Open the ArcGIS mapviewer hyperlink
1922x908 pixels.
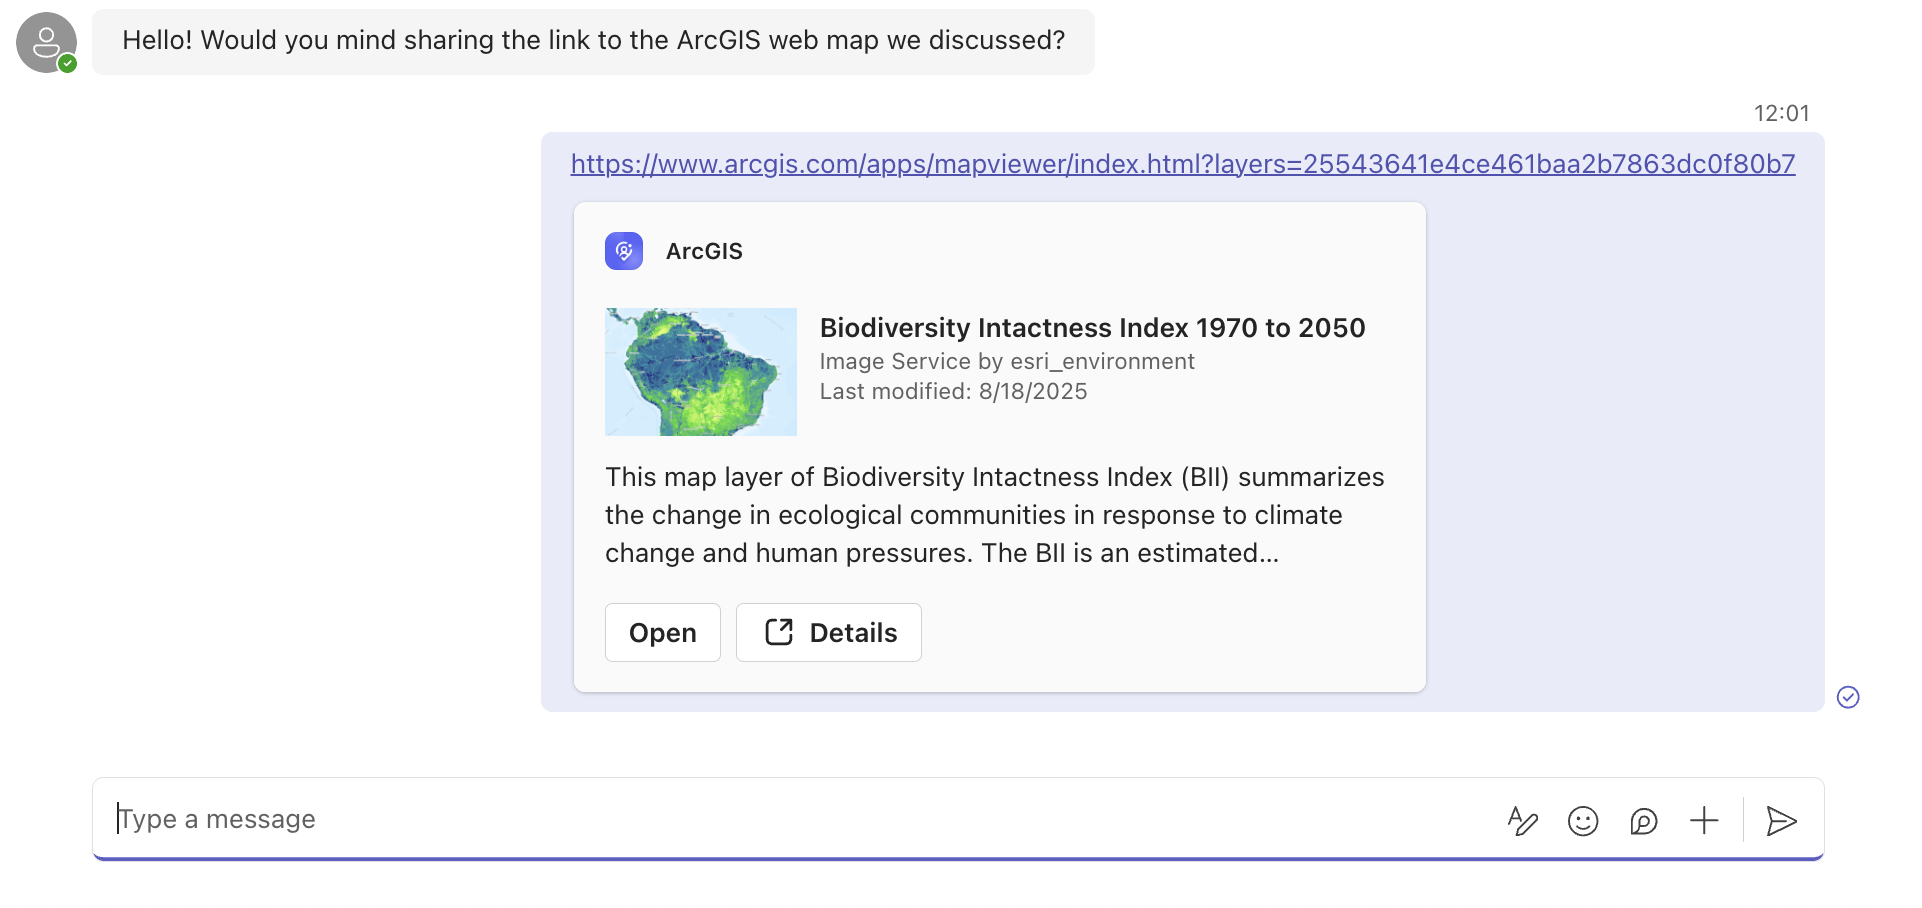coord(1183,164)
